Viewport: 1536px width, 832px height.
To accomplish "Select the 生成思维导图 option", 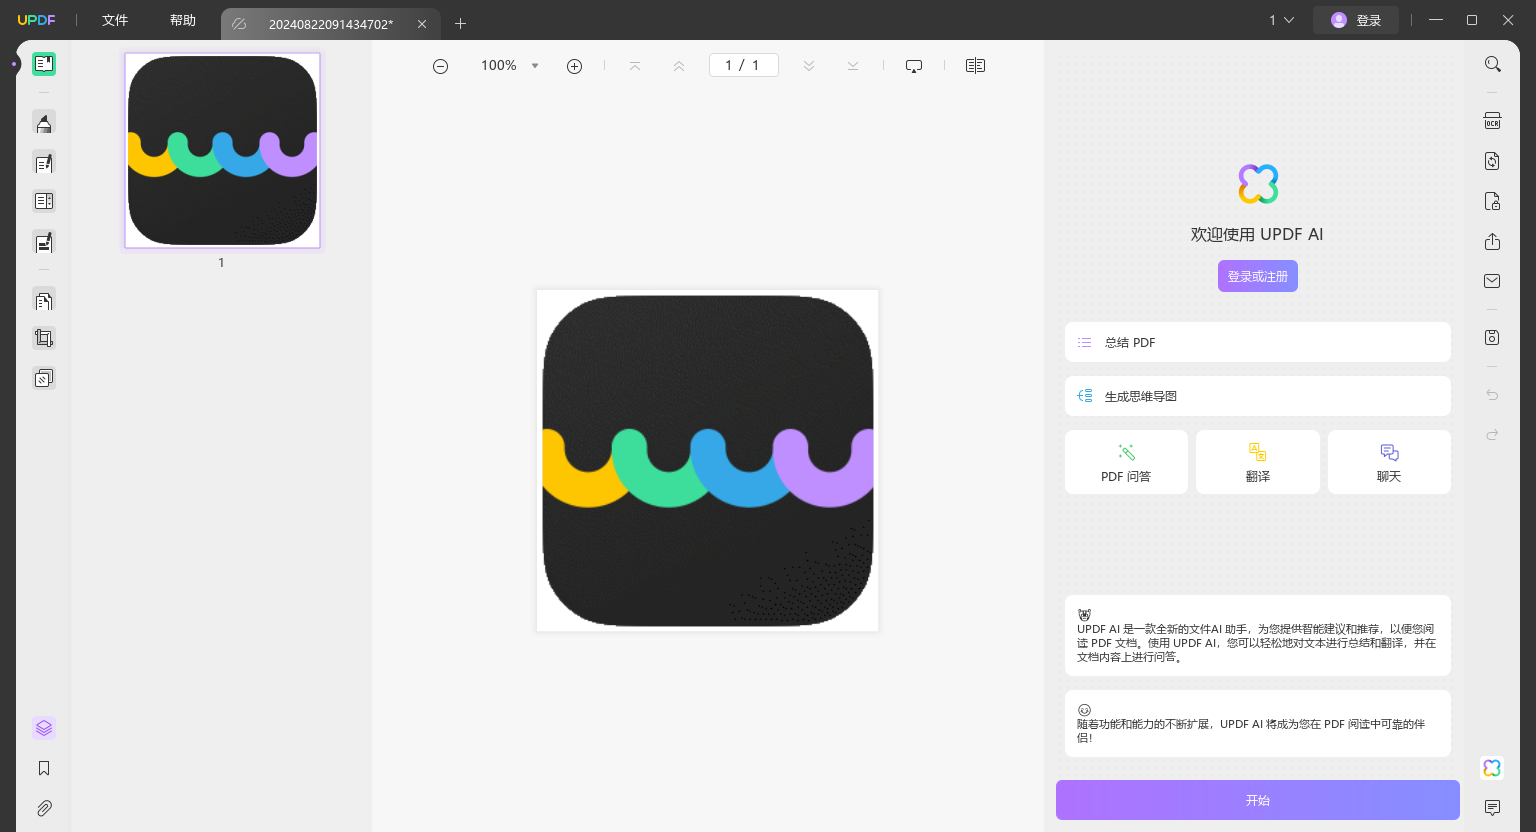I will pos(1258,396).
